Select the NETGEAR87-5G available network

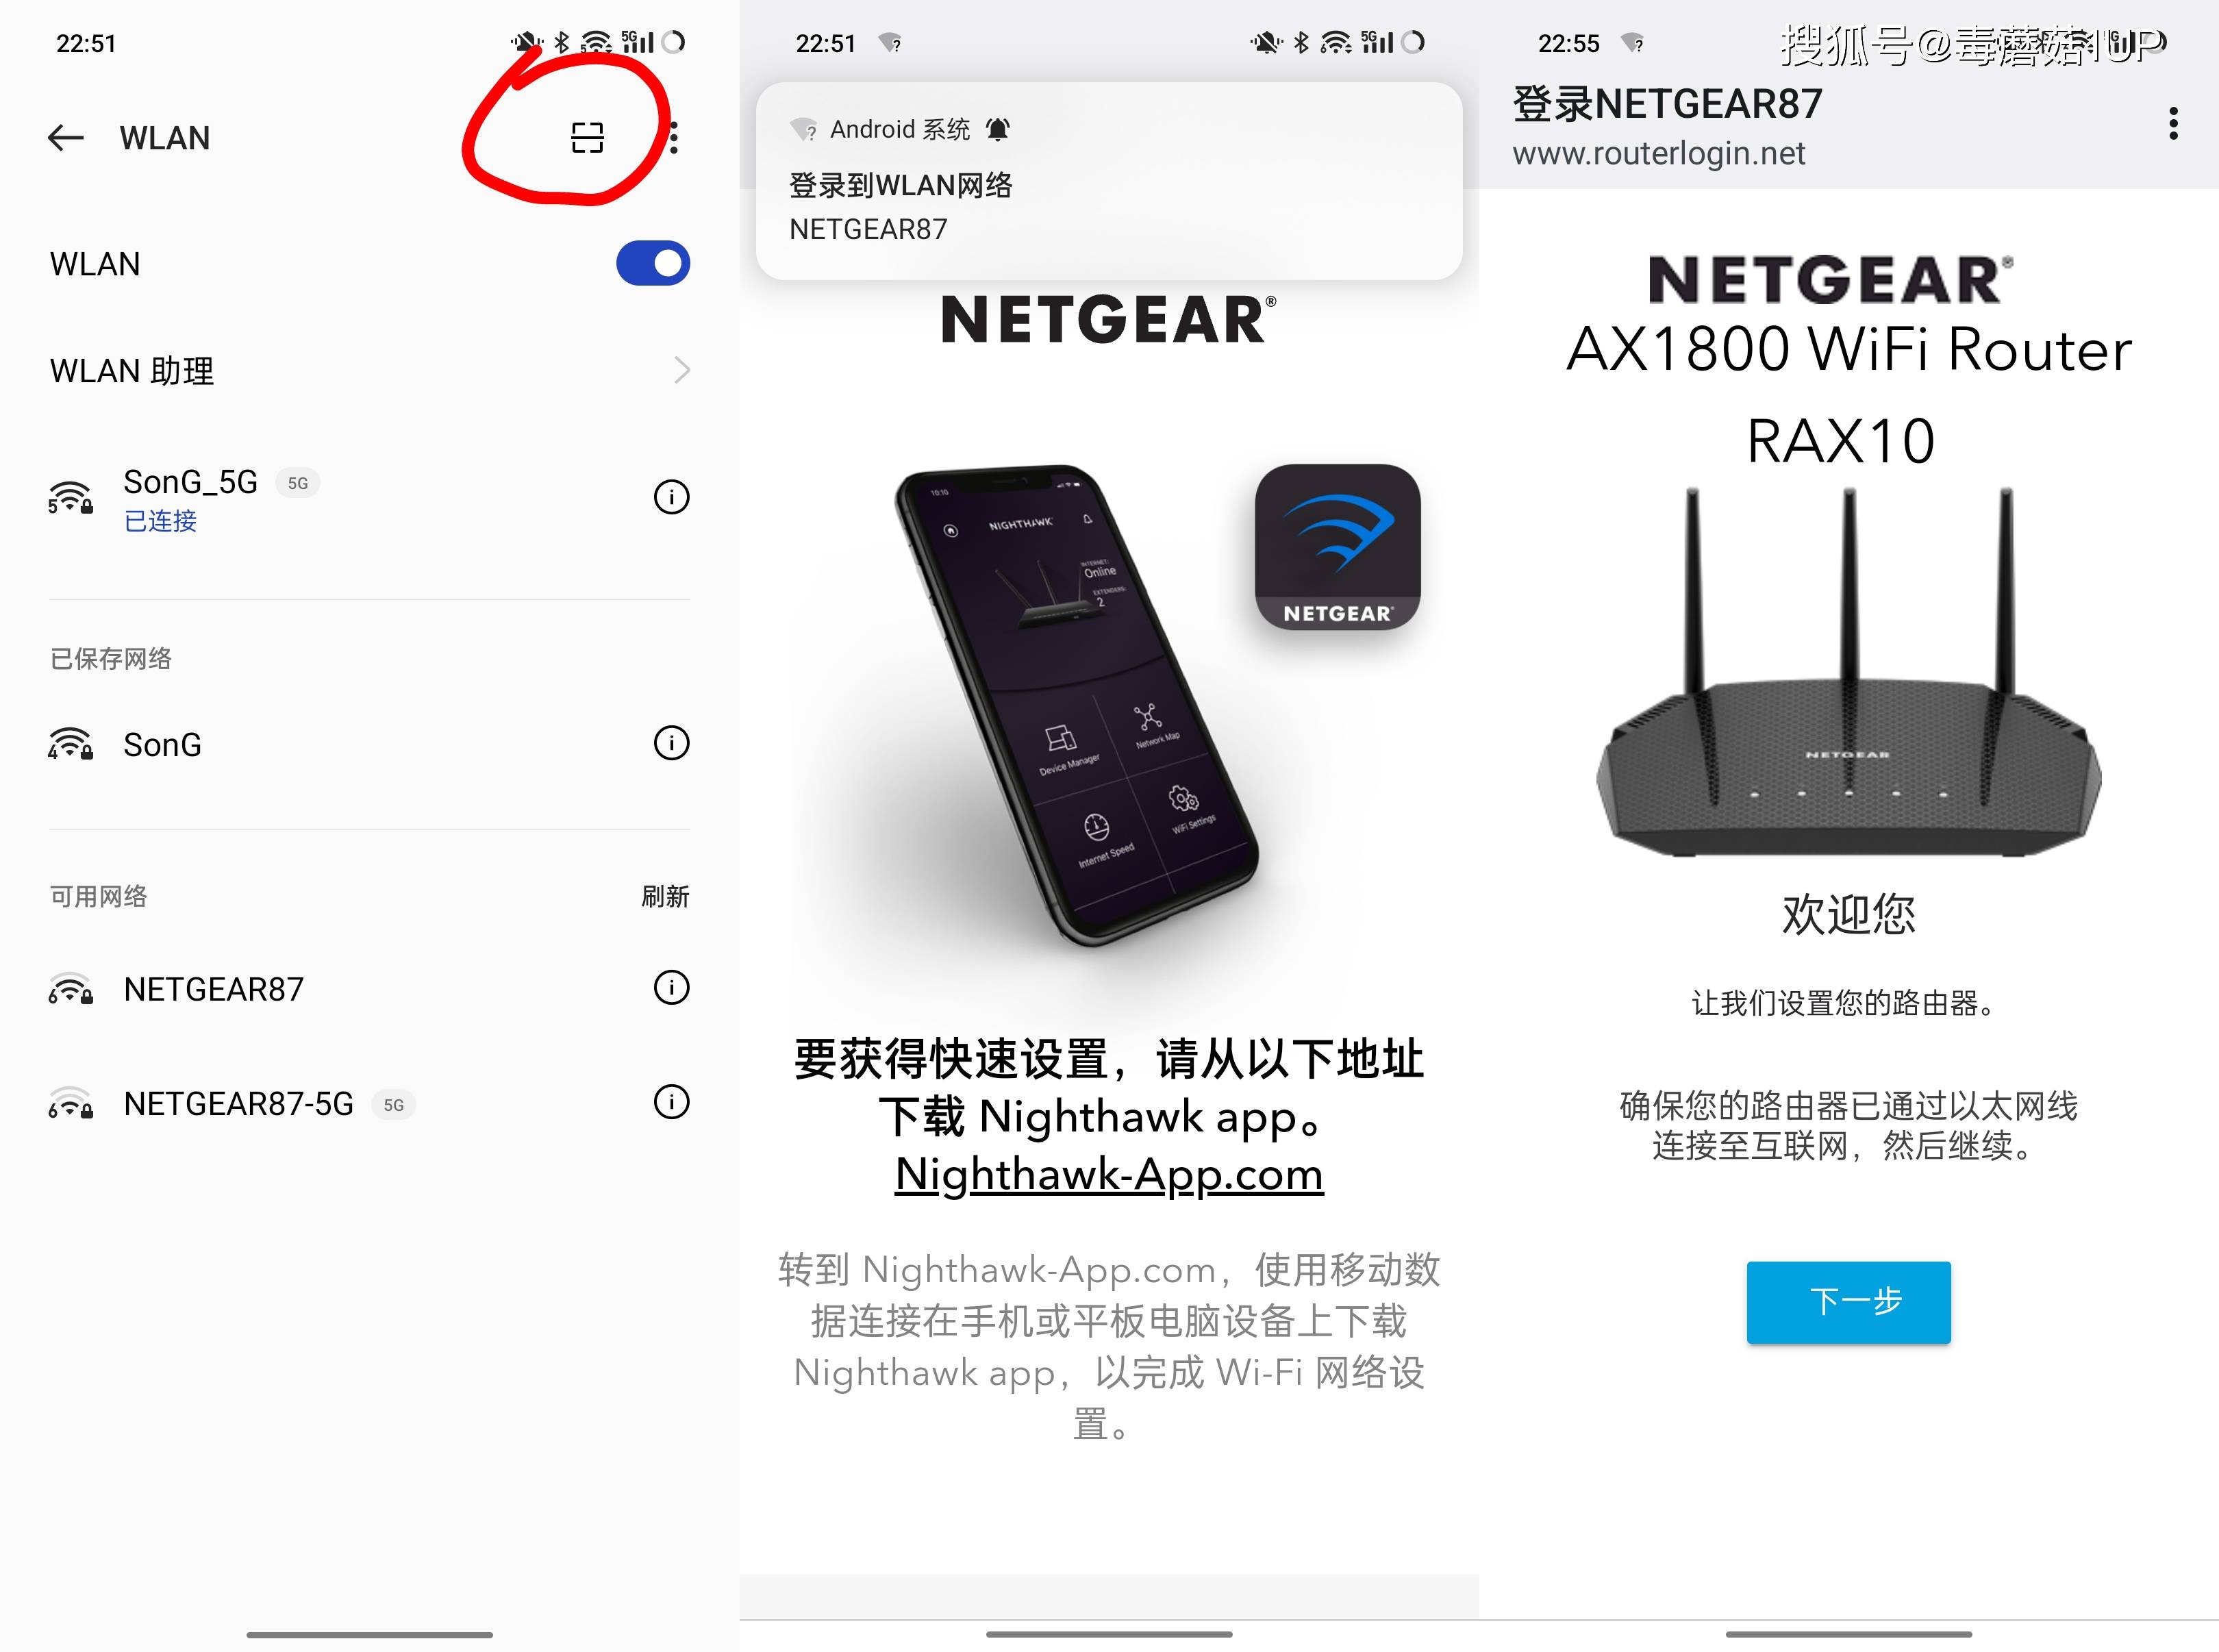click(369, 1104)
